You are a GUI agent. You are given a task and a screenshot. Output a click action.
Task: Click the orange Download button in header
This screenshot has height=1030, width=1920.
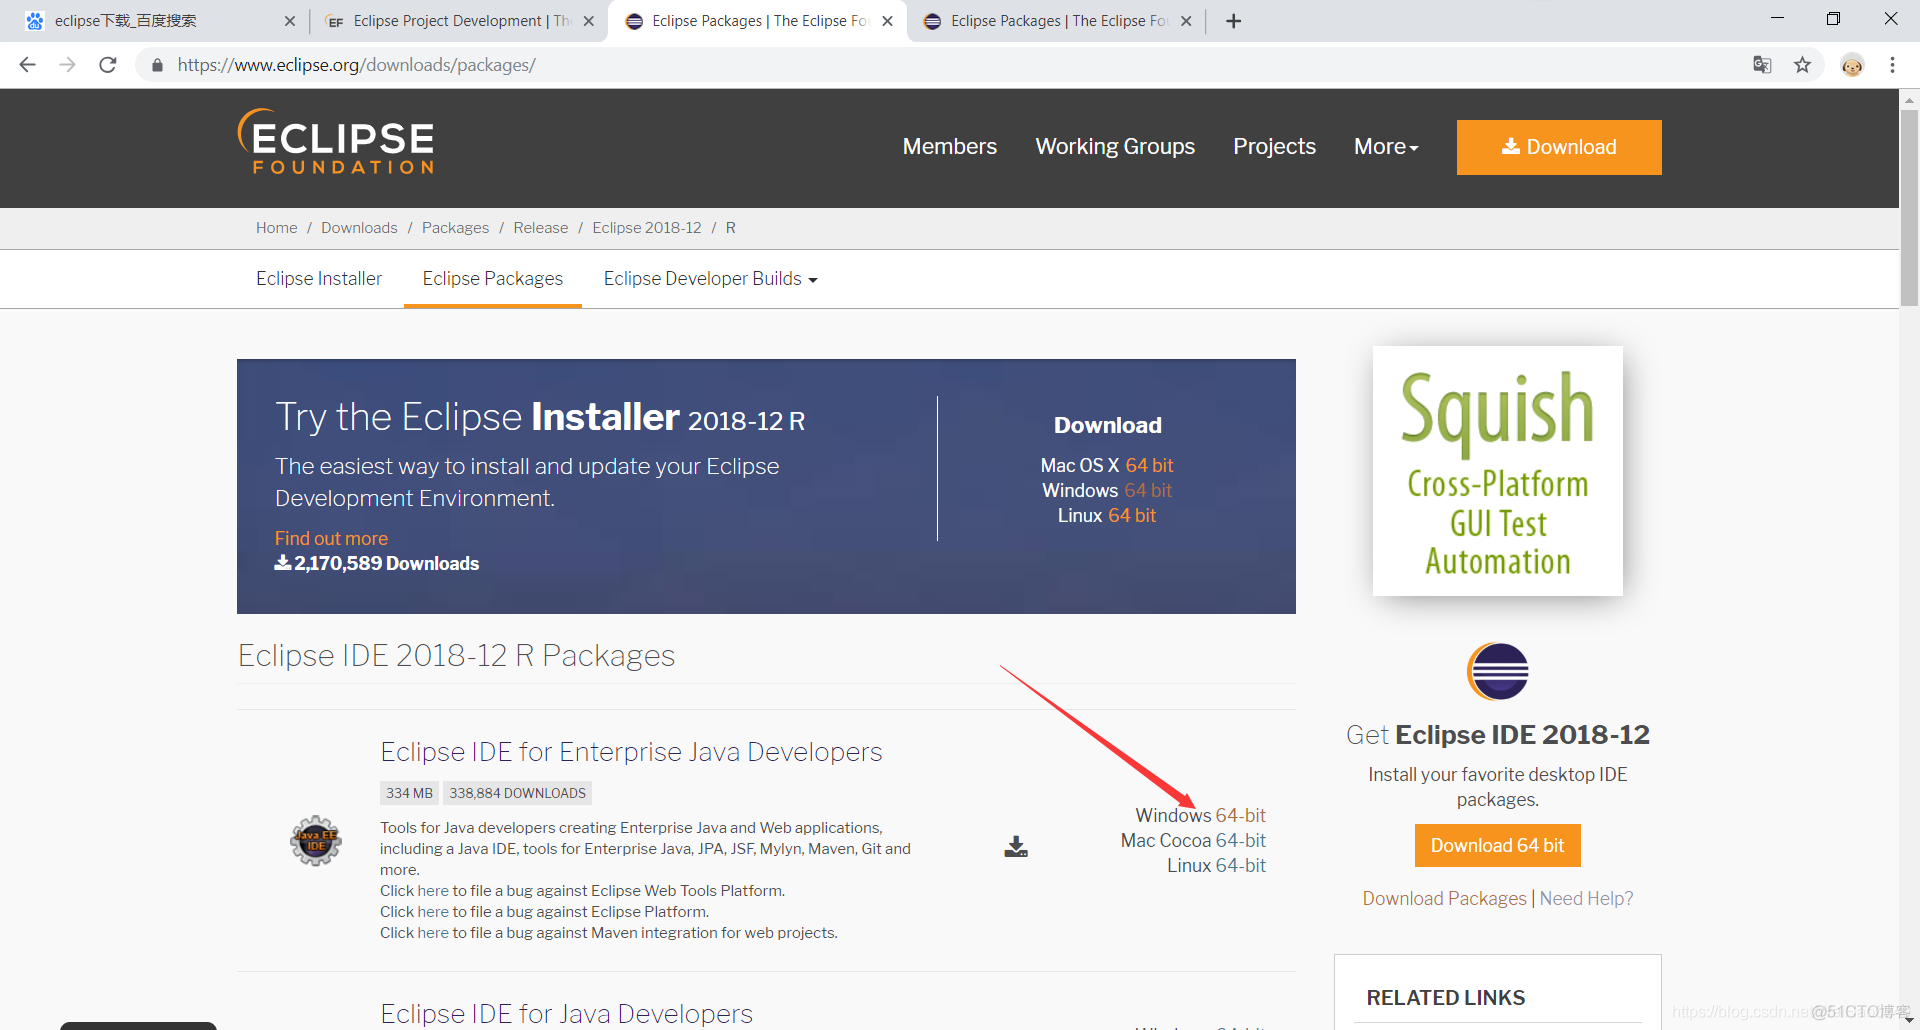pos(1559,147)
